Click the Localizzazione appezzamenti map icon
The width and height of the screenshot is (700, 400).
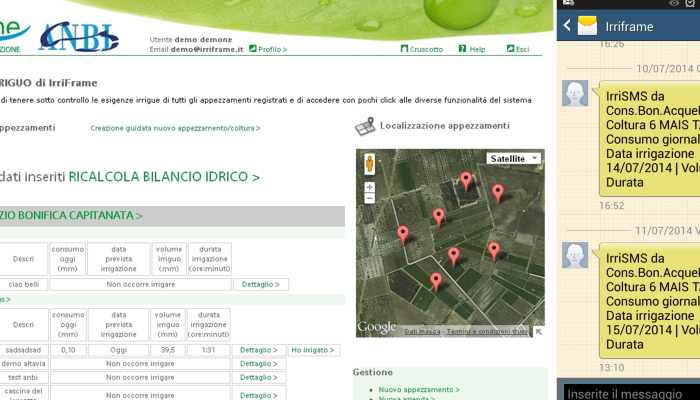coord(365,126)
